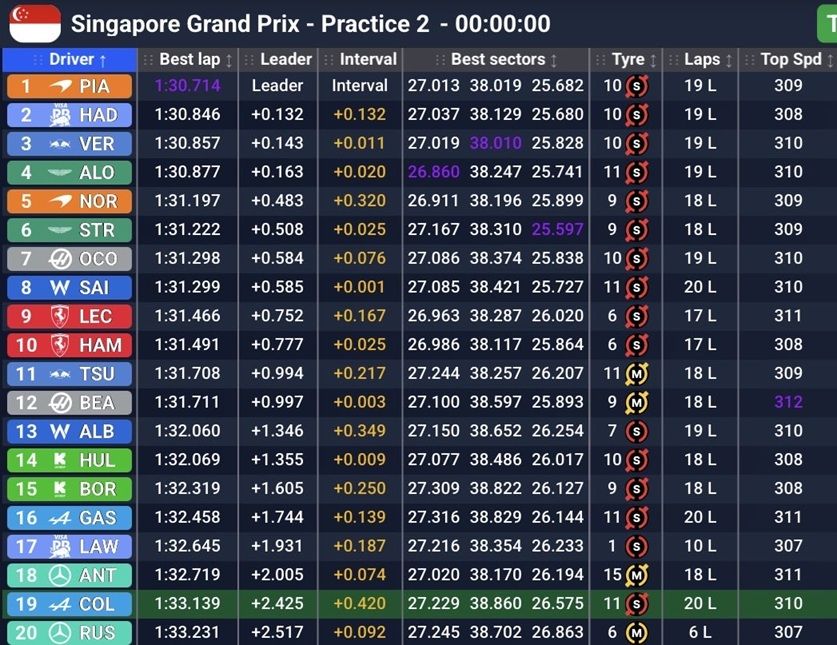Image resolution: width=837 pixels, height=645 pixels.
Task: Click the Red Bull logo beside VER
Action: pos(59,144)
